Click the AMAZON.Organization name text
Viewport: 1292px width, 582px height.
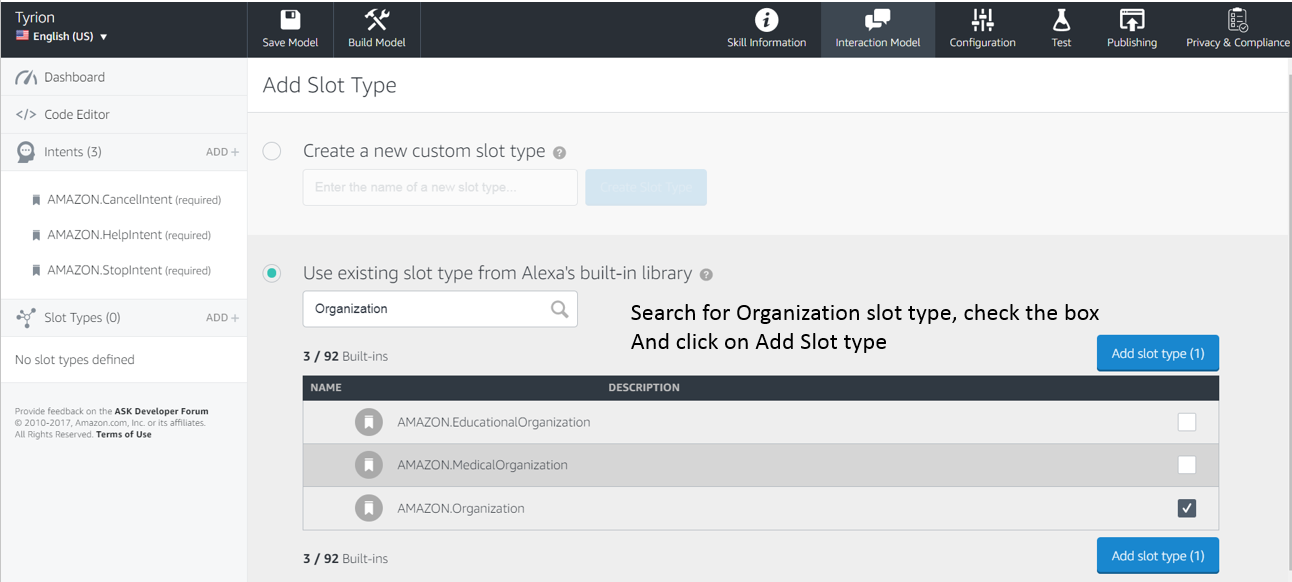tap(461, 508)
